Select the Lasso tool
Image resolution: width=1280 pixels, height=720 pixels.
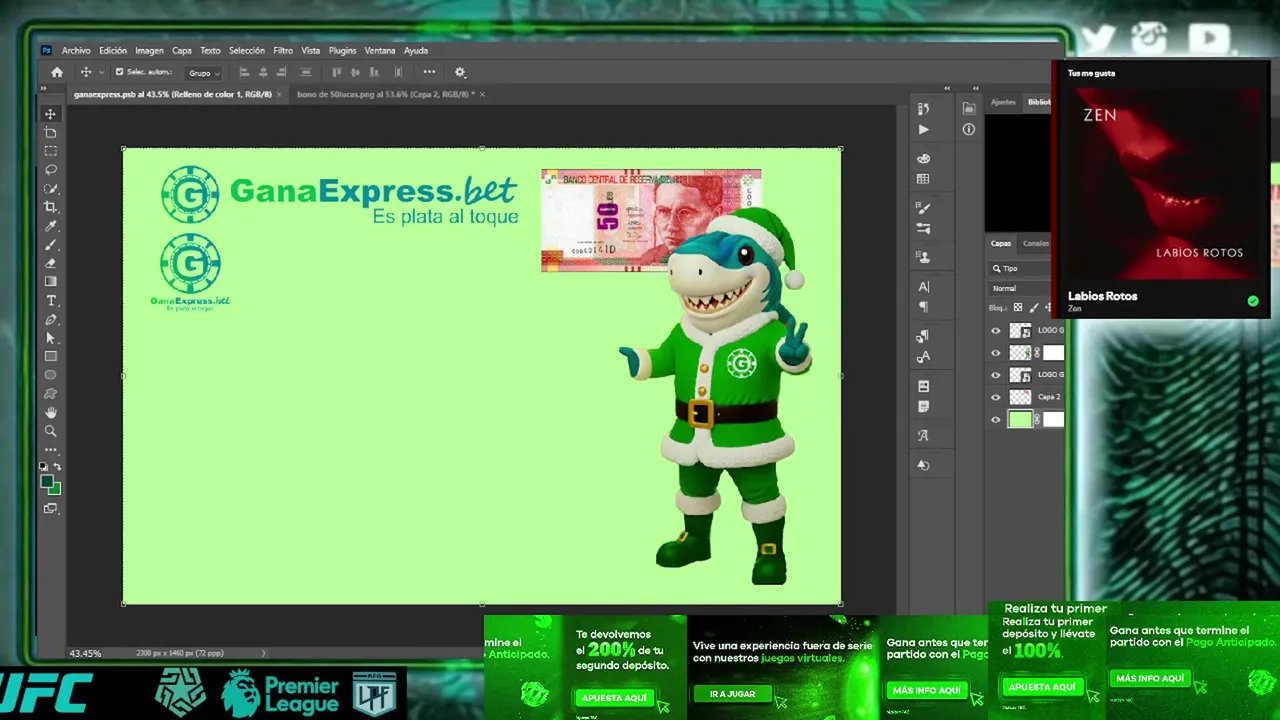pos(50,170)
